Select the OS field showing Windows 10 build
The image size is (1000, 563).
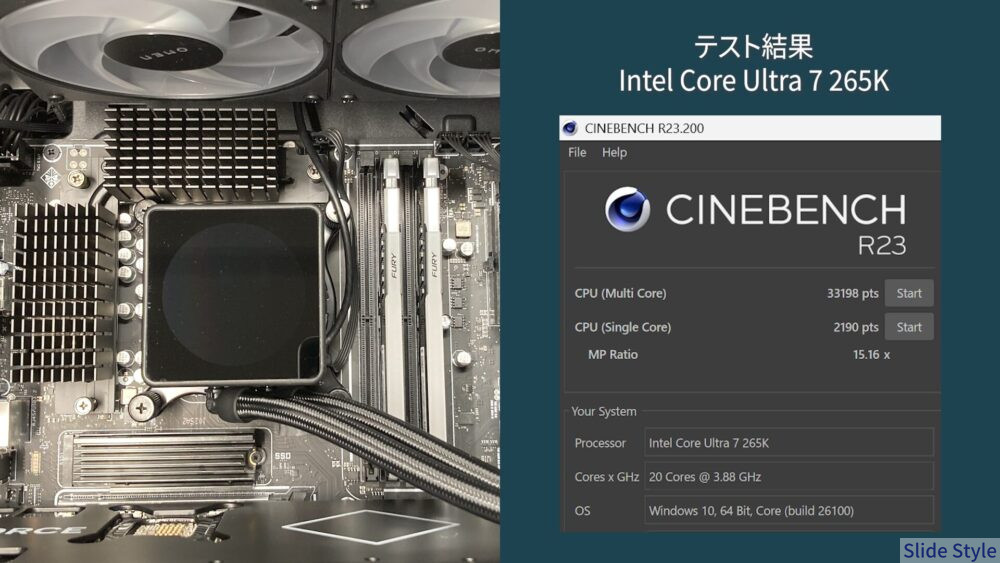click(x=789, y=510)
